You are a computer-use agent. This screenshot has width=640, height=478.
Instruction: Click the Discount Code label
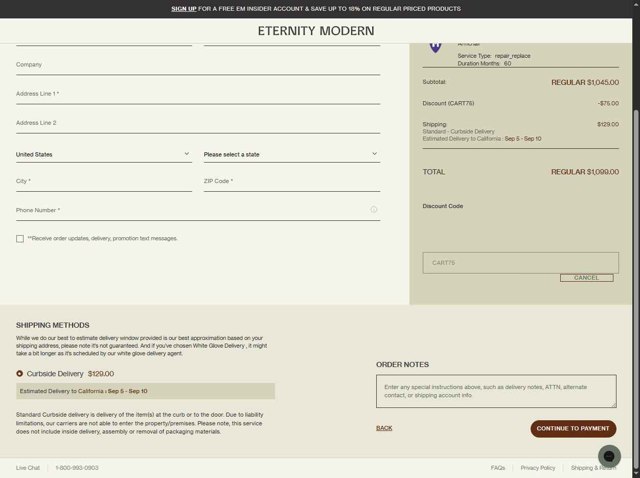pyautogui.click(x=442, y=206)
